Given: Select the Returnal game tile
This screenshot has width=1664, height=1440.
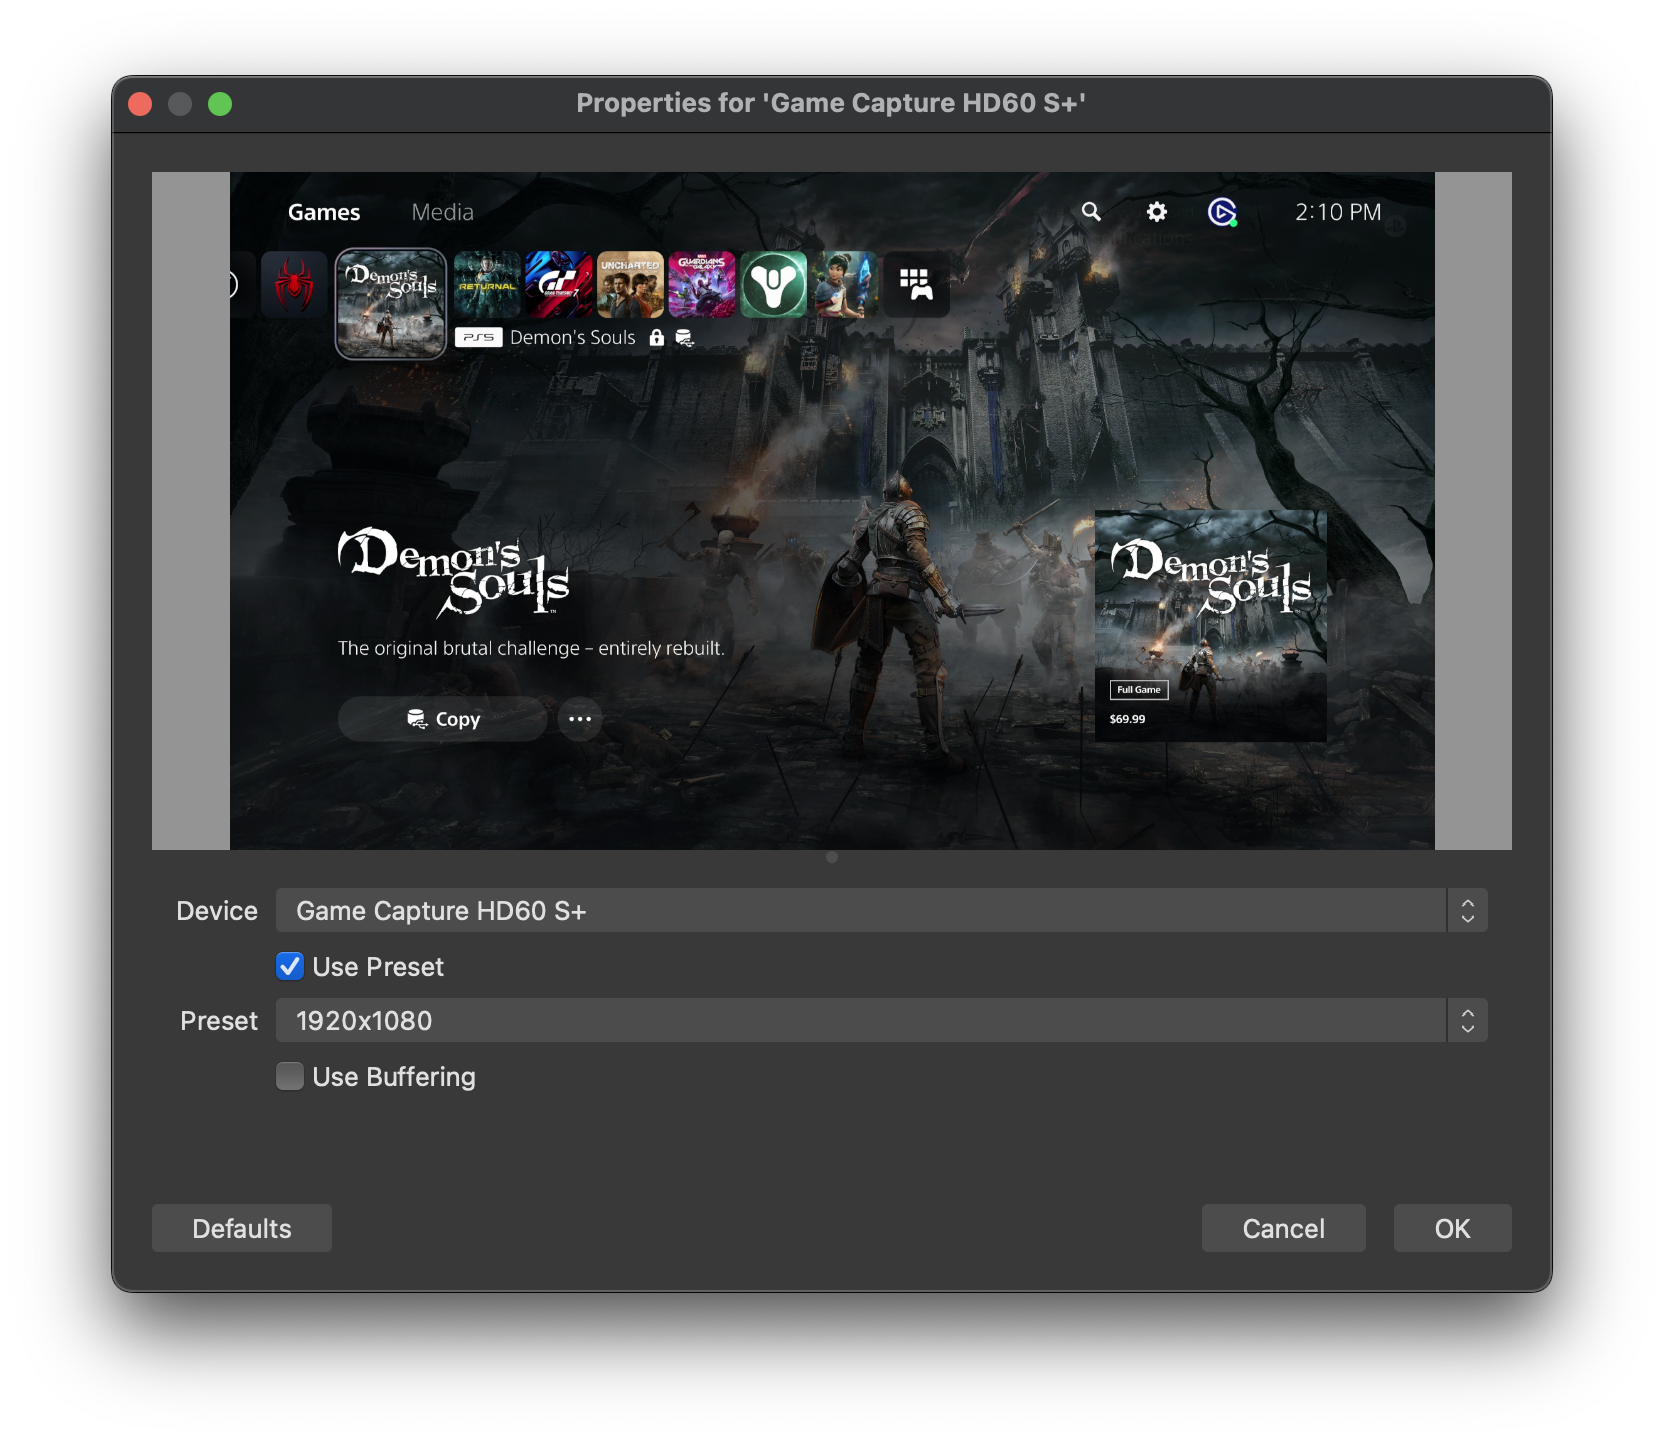Looking at the screenshot, I should 487,284.
